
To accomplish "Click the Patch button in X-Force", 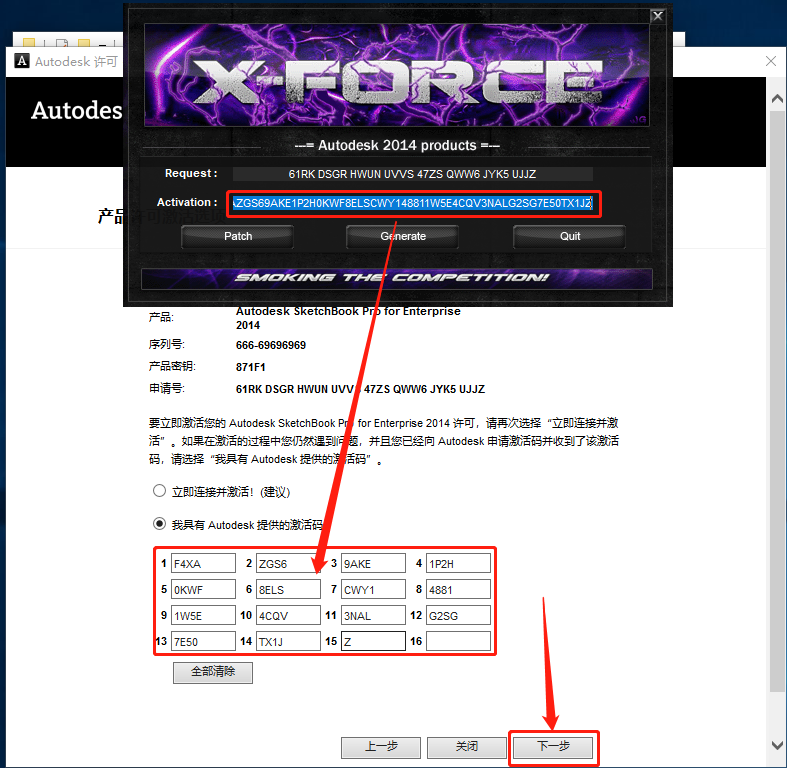I will [237, 236].
